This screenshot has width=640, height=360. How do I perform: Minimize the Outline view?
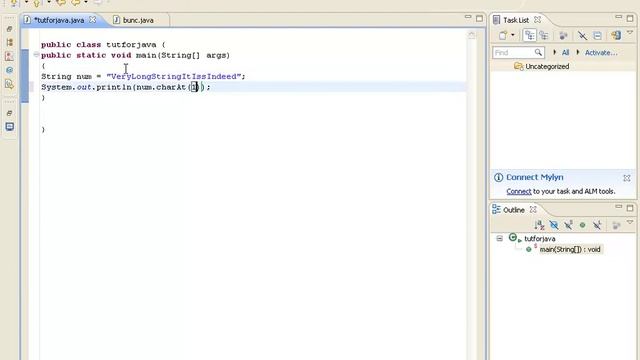click(619, 207)
